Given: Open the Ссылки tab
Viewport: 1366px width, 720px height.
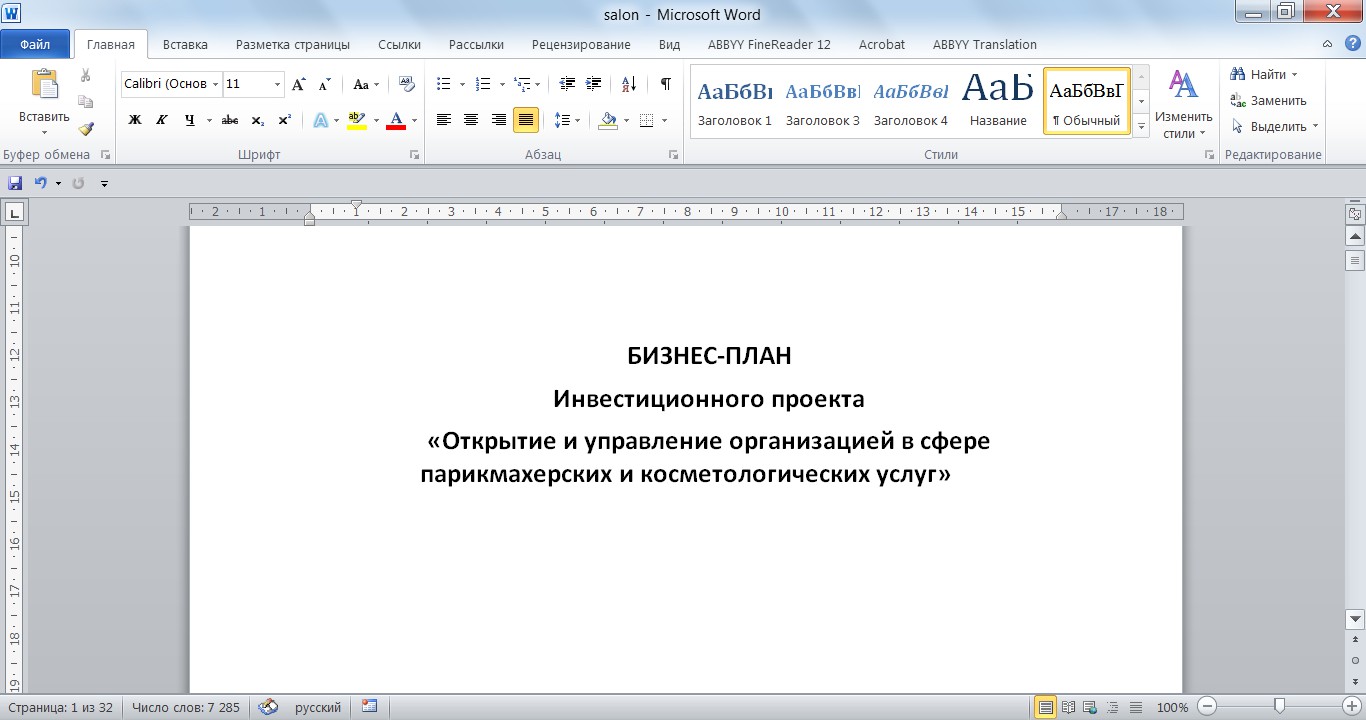Looking at the screenshot, I should click(399, 44).
